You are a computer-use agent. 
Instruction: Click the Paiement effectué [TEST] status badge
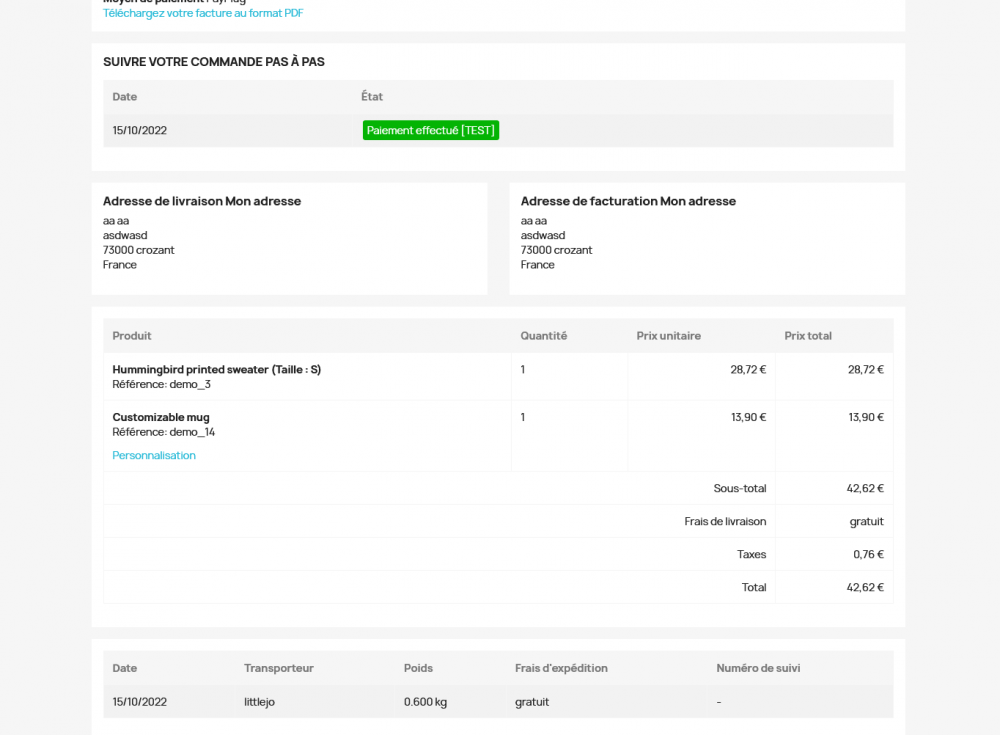click(x=430, y=130)
